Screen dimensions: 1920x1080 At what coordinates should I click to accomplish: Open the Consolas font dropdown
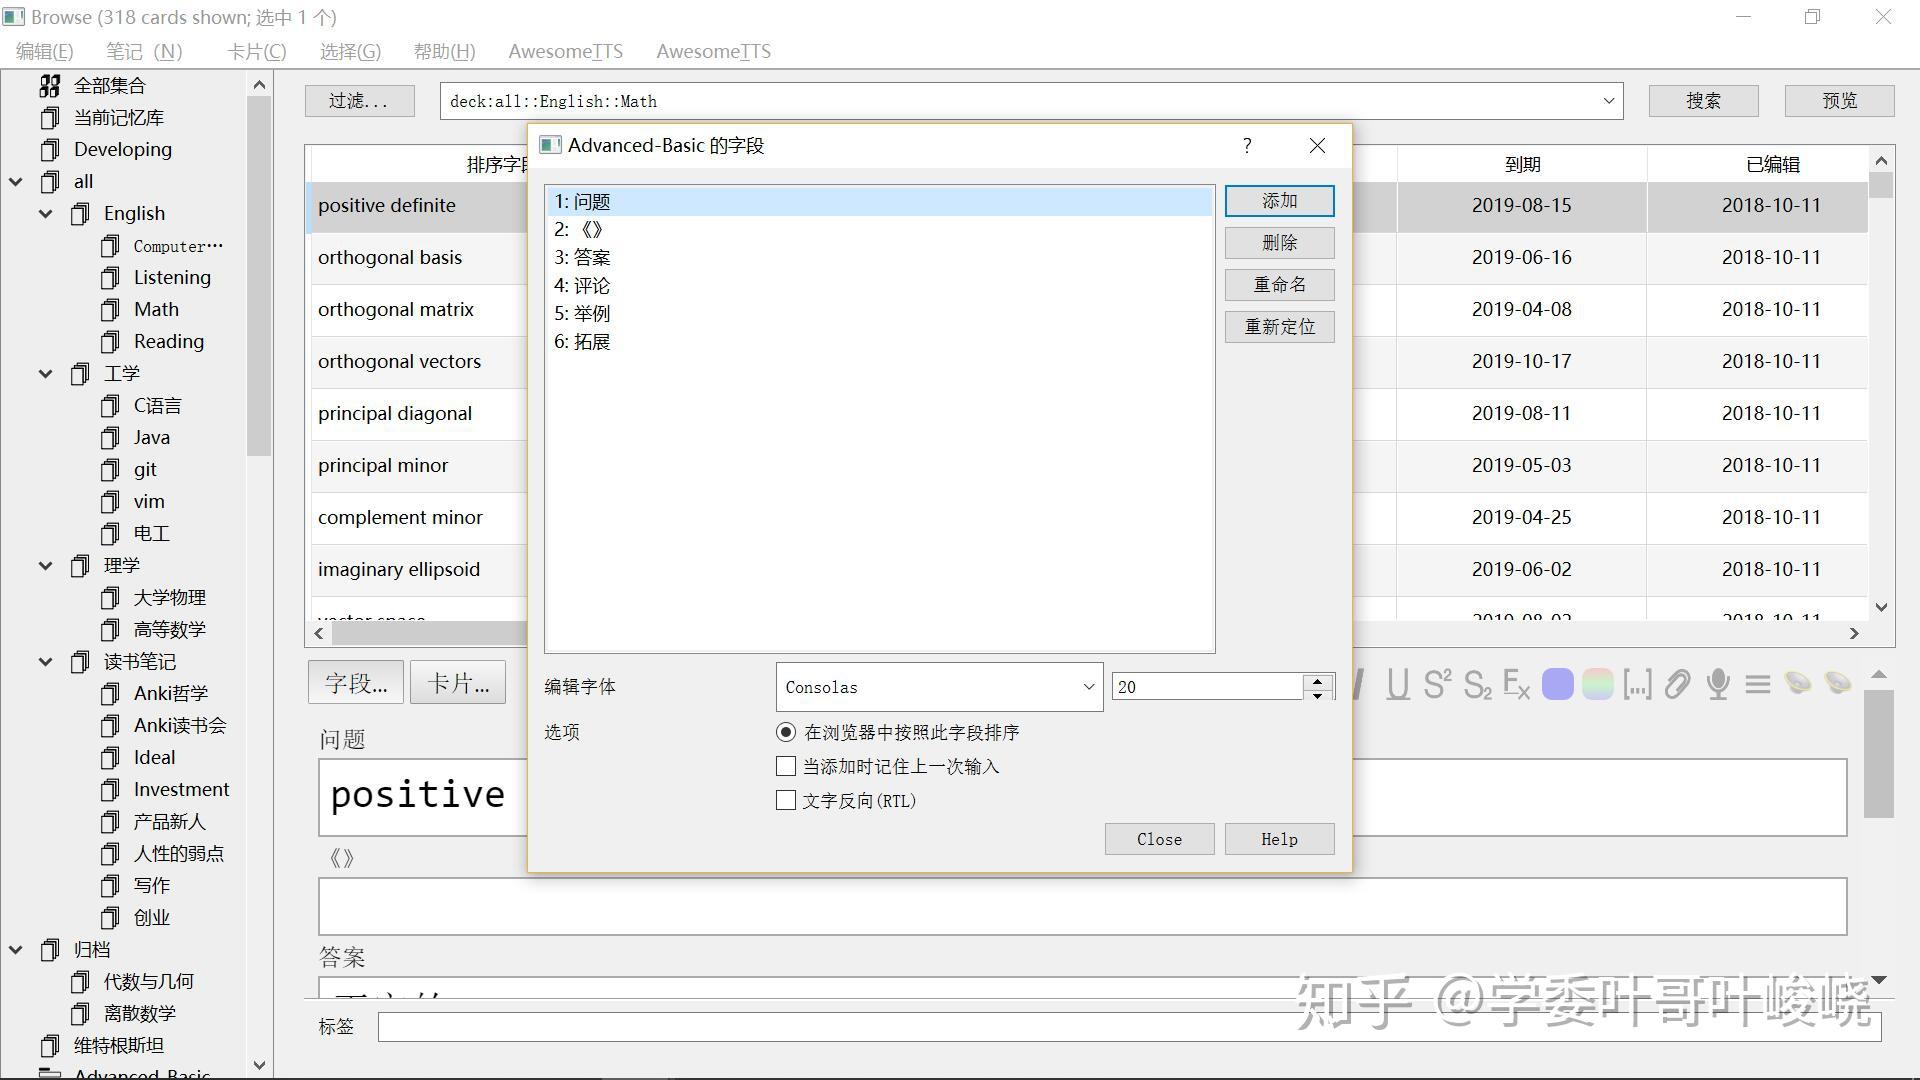coord(939,687)
